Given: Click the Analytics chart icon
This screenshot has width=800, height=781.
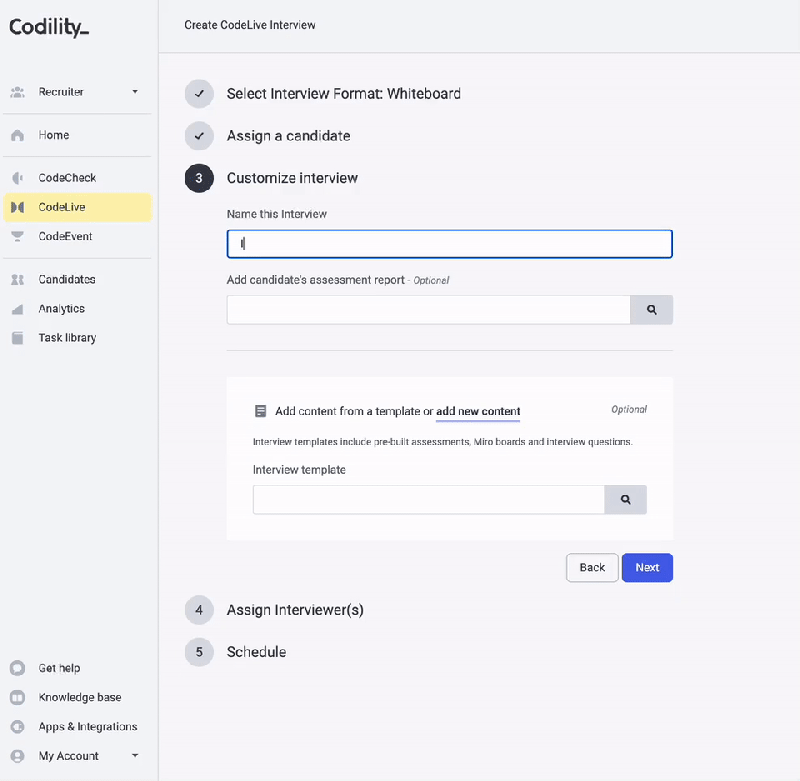Looking at the screenshot, I should pos(16,308).
